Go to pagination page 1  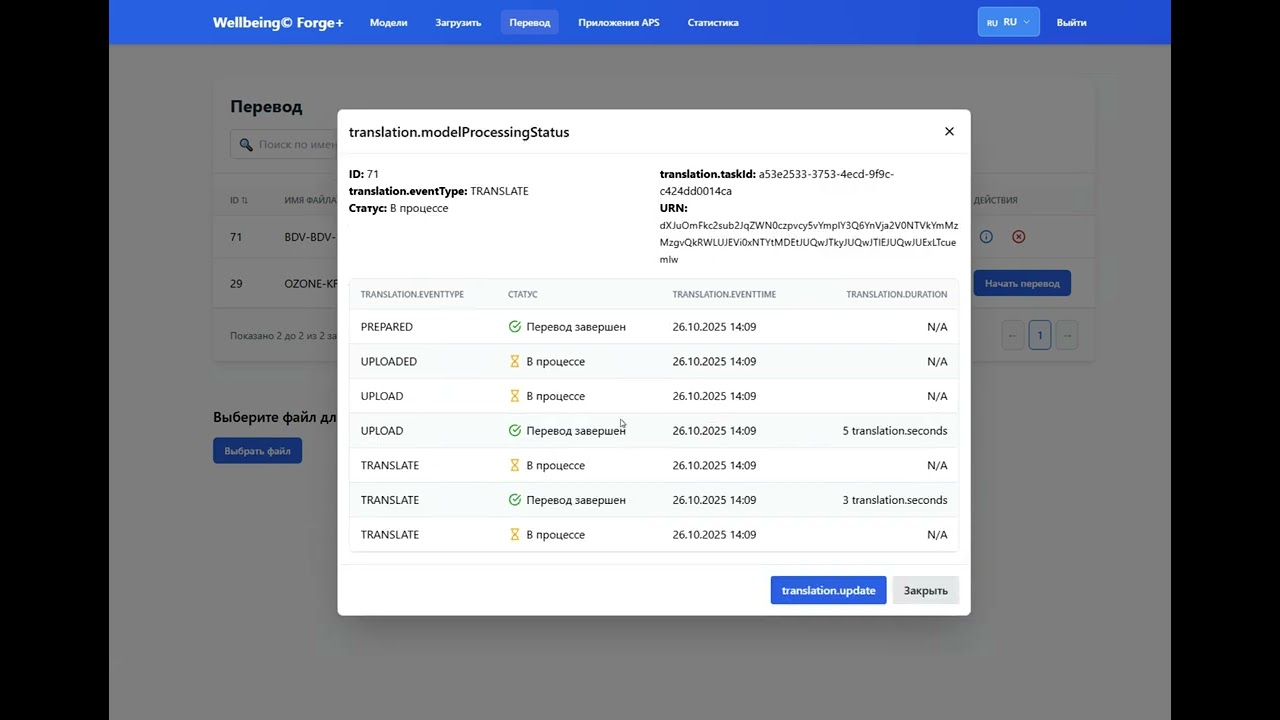pos(1039,335)
